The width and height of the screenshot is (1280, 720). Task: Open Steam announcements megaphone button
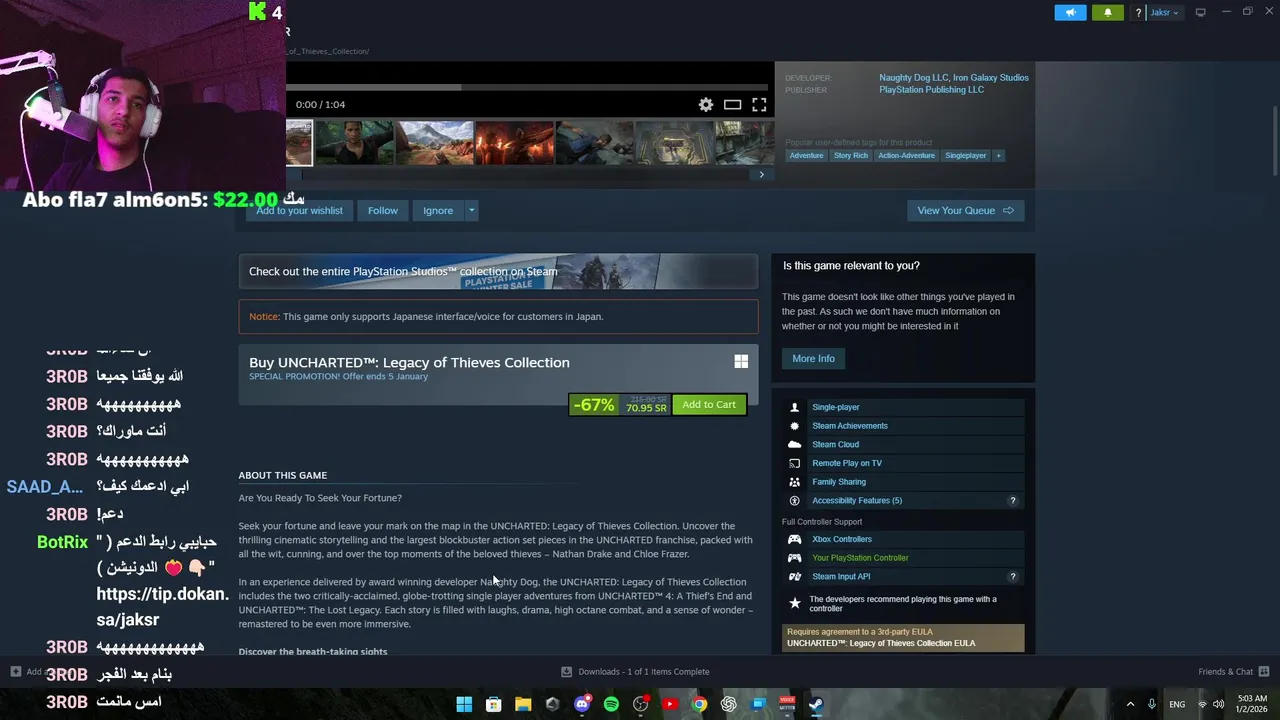click(1070, 13)
